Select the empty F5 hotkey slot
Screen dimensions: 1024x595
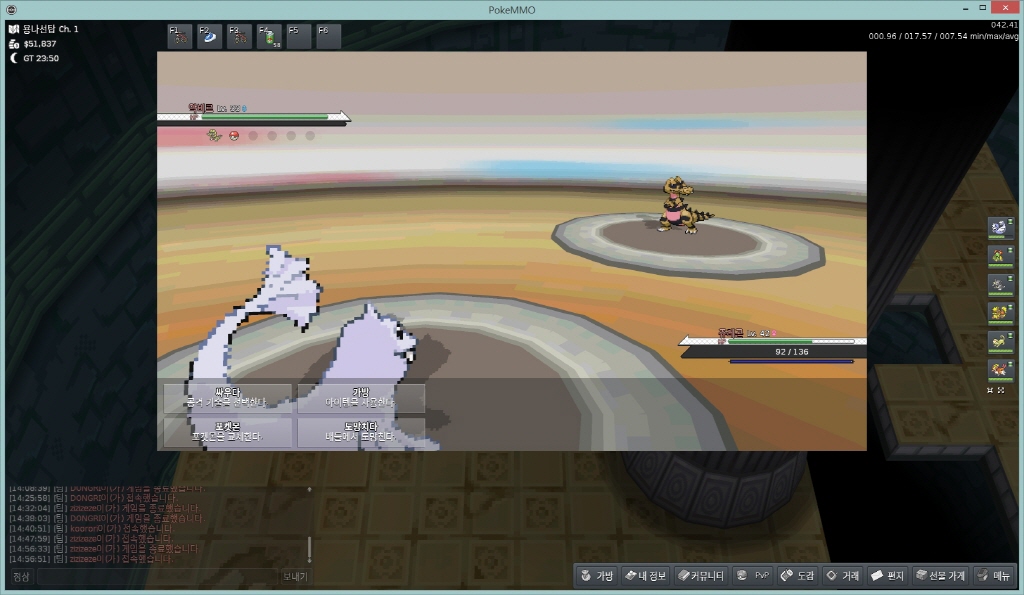click(x=299, y=37)
